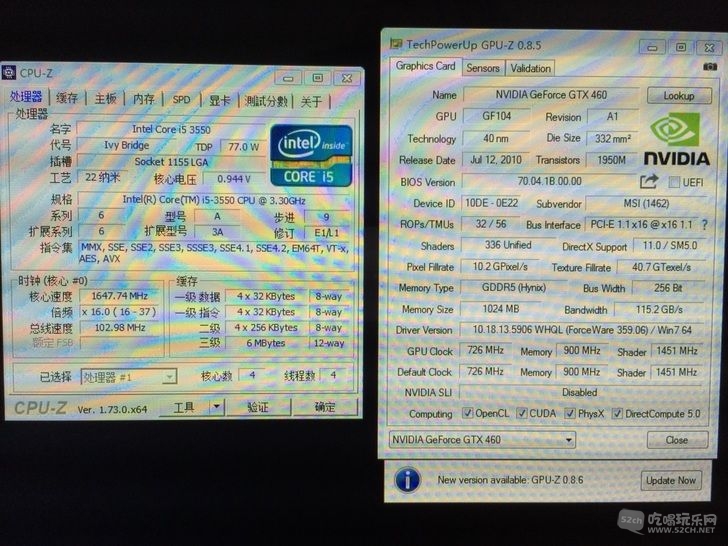Click the NVIDIA logo in GPU-Z
728x546 pixels.
676,138
